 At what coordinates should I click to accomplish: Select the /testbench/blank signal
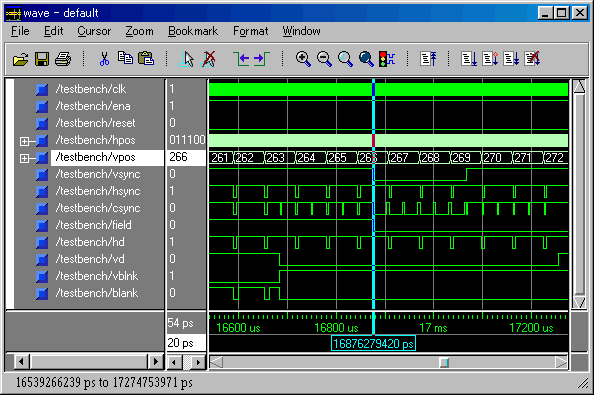[97, 293]
